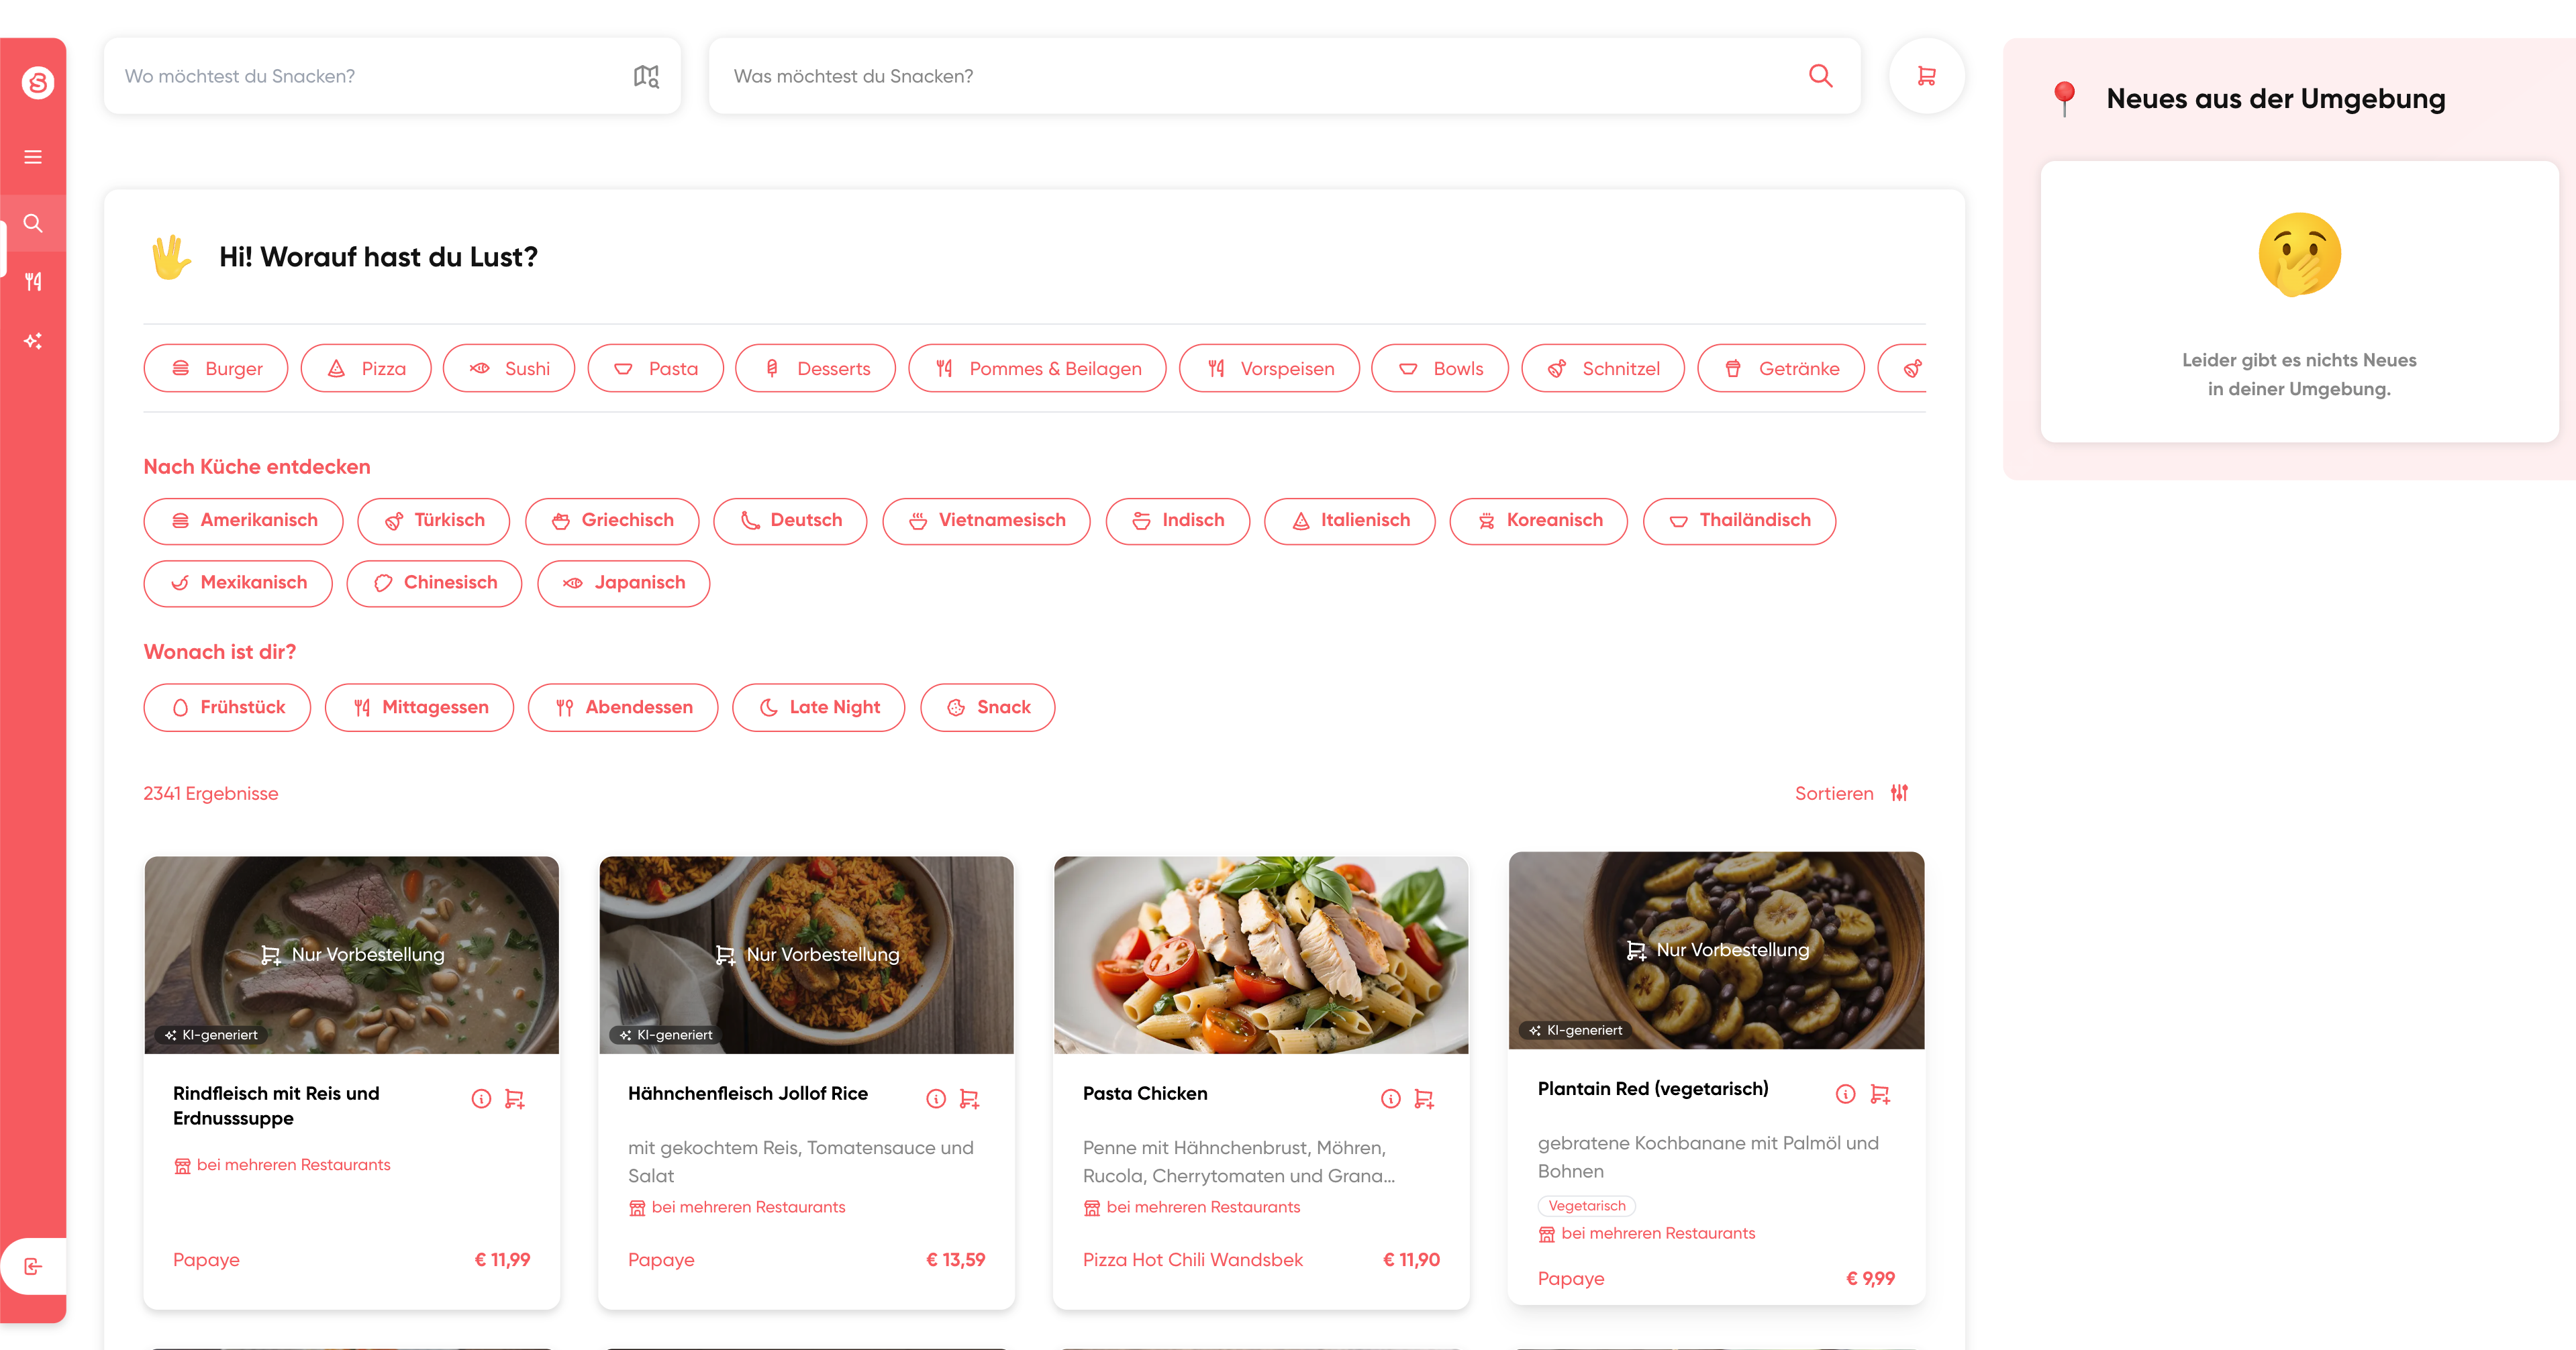Click the Vegetarisch tag on Plantain Red

[x=1586, y=1206]
